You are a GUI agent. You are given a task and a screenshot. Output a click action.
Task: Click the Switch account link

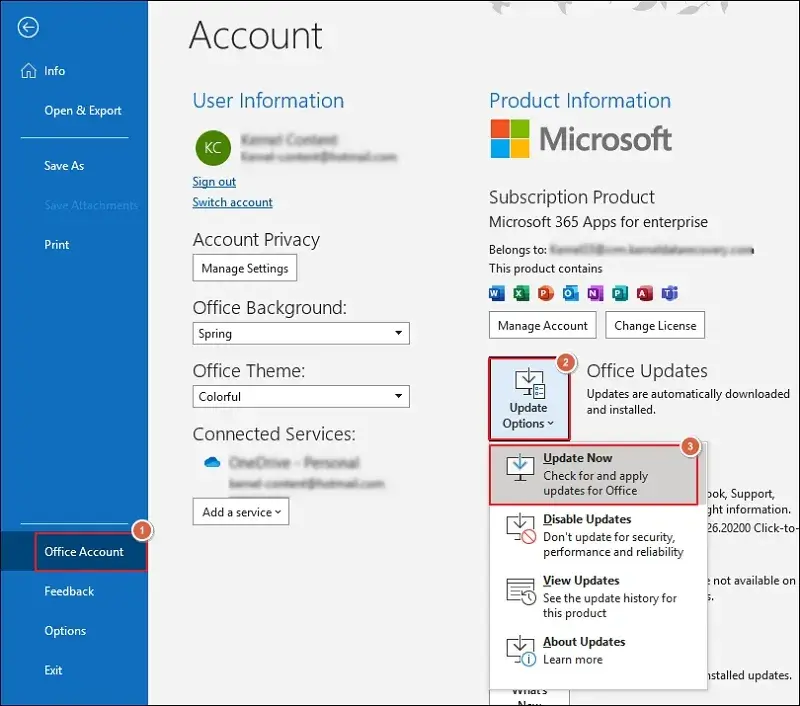[x=232, y=202]
